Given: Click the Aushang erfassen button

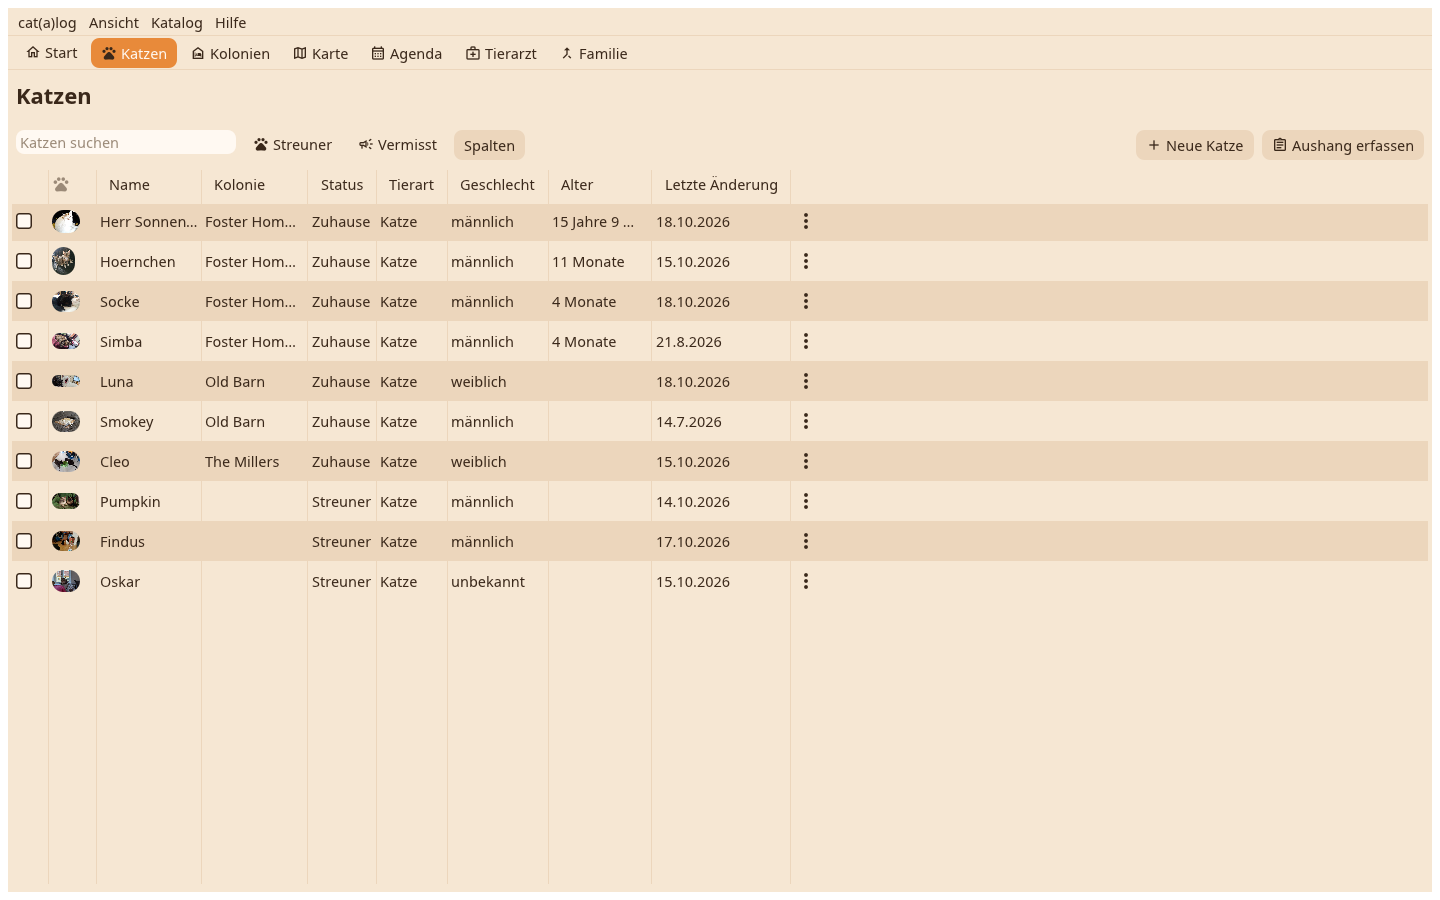Looking at the screenshot, I should 1343,145.
